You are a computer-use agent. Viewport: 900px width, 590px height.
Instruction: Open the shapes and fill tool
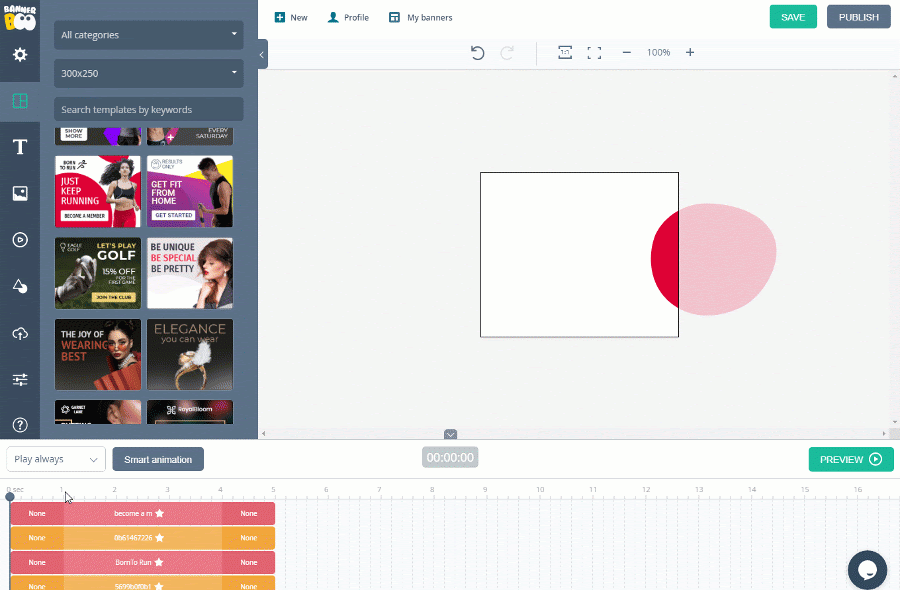coord(20,286)
